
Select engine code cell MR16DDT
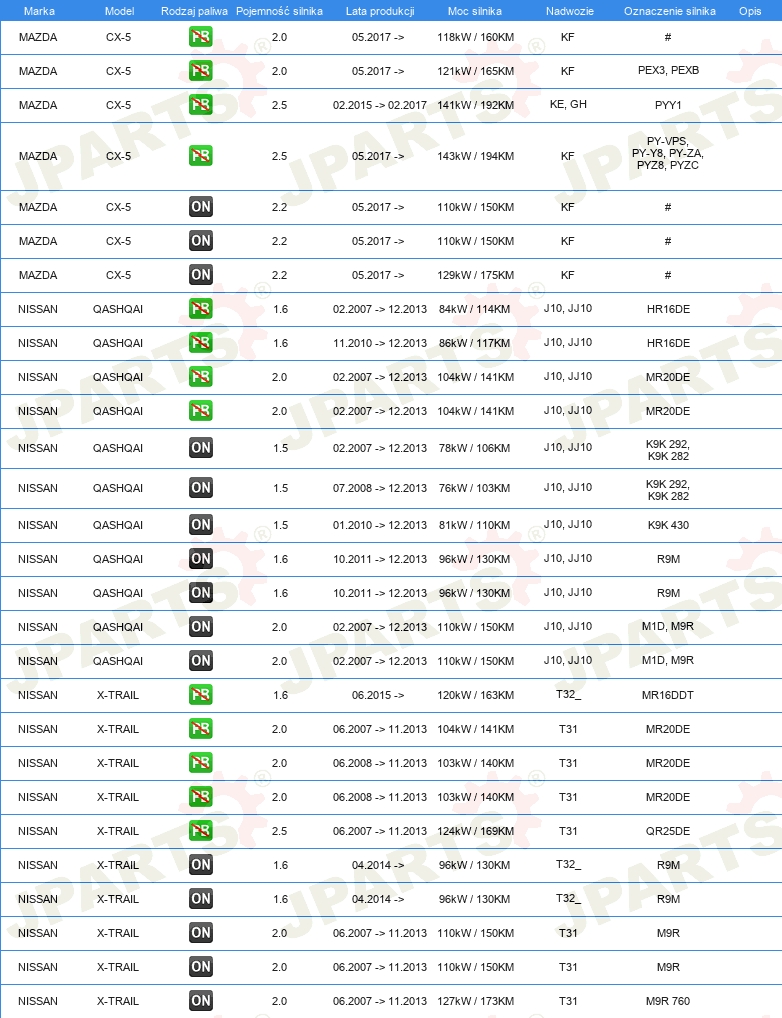coord(668,695)
